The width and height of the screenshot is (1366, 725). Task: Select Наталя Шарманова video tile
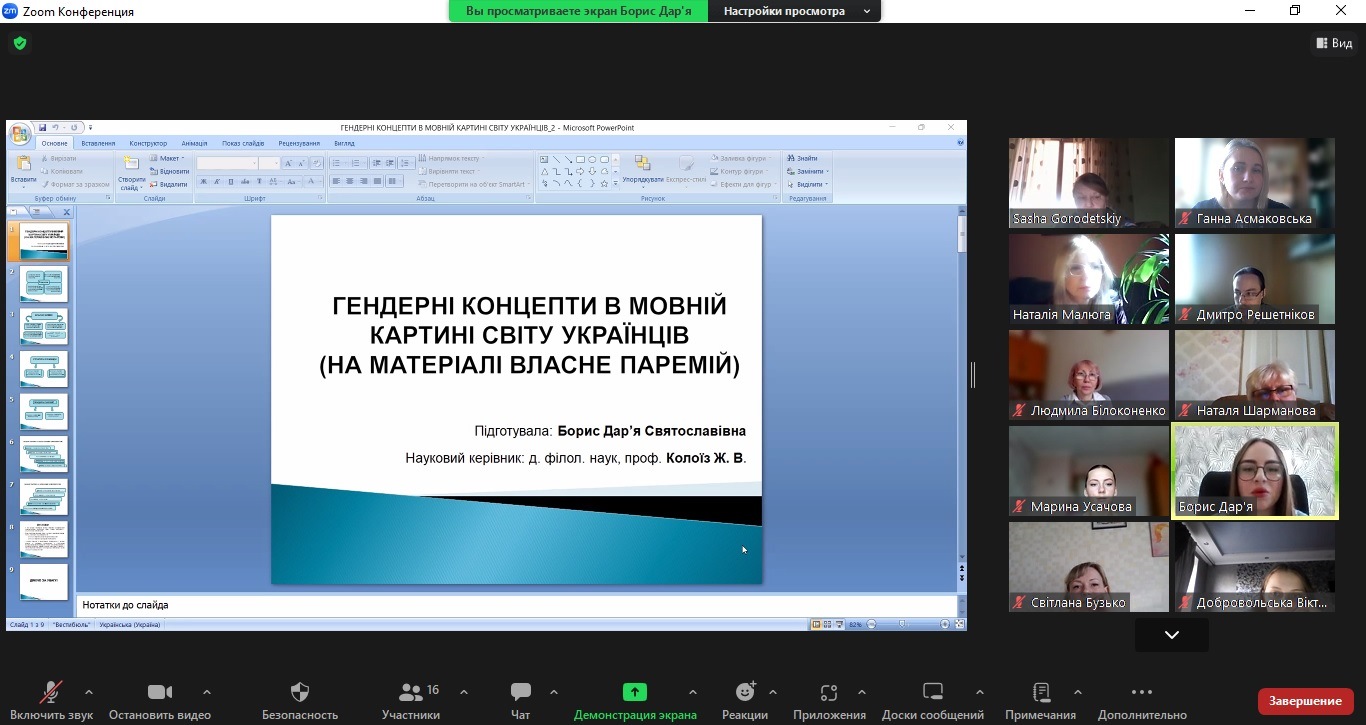point(1255,375)
